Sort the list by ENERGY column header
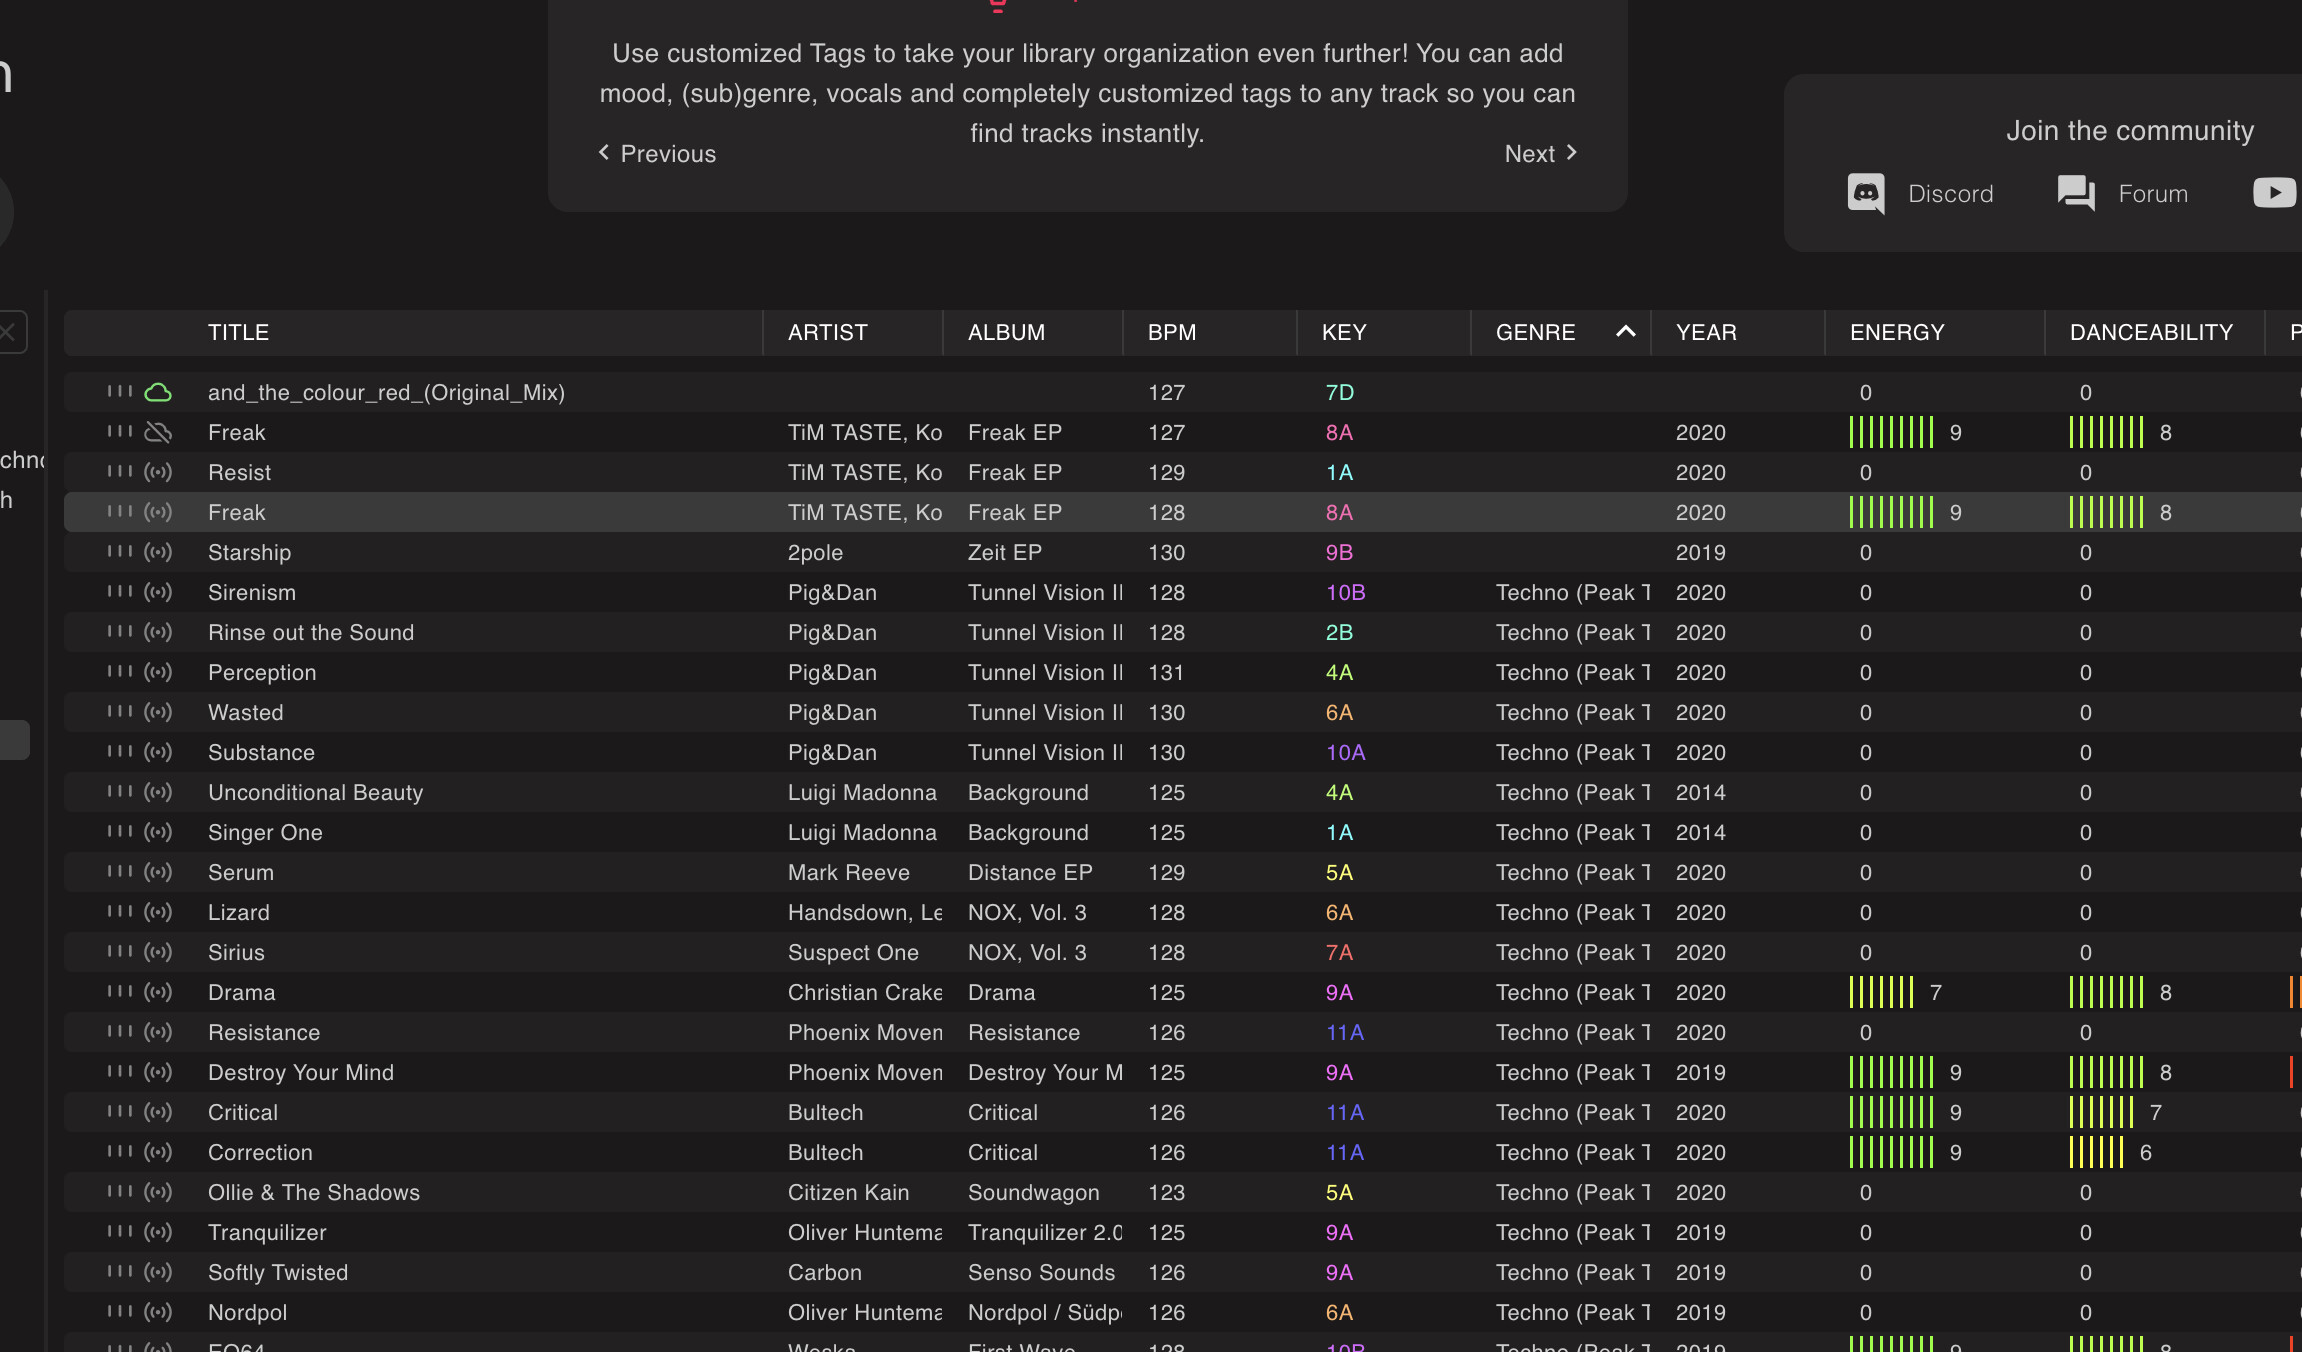 coord(1896,332)
